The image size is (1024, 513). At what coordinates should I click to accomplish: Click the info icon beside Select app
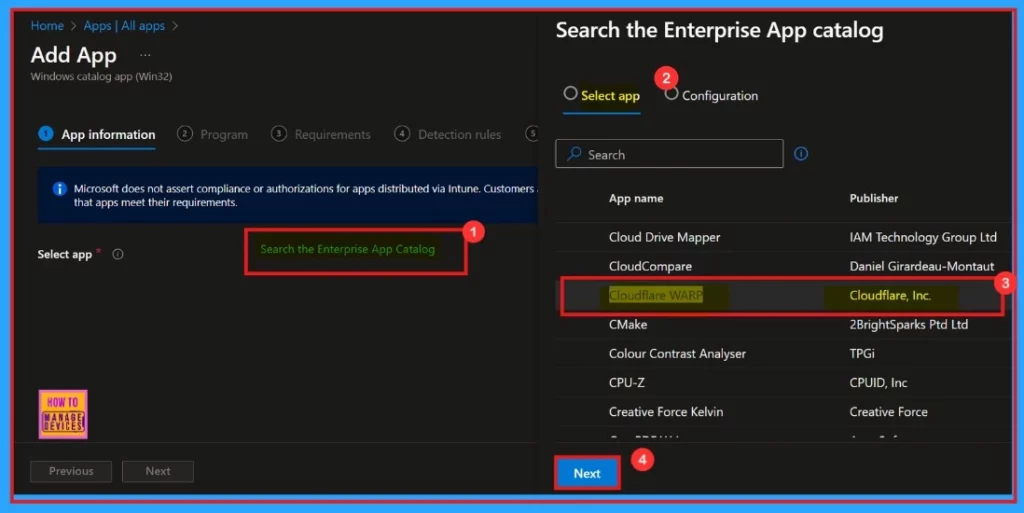(118, 255)
